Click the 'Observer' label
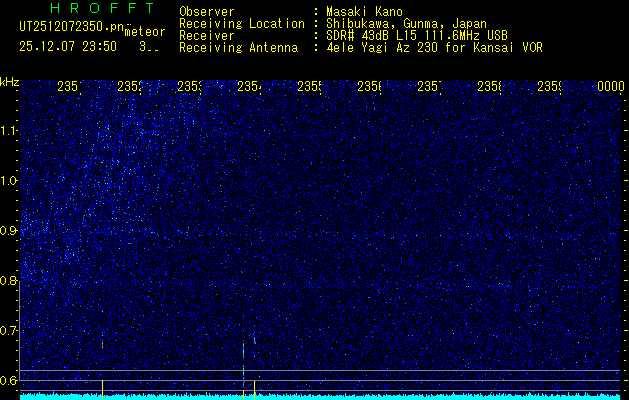The width and height of the screenshot is (629, 400). click(x=207, y=12)
